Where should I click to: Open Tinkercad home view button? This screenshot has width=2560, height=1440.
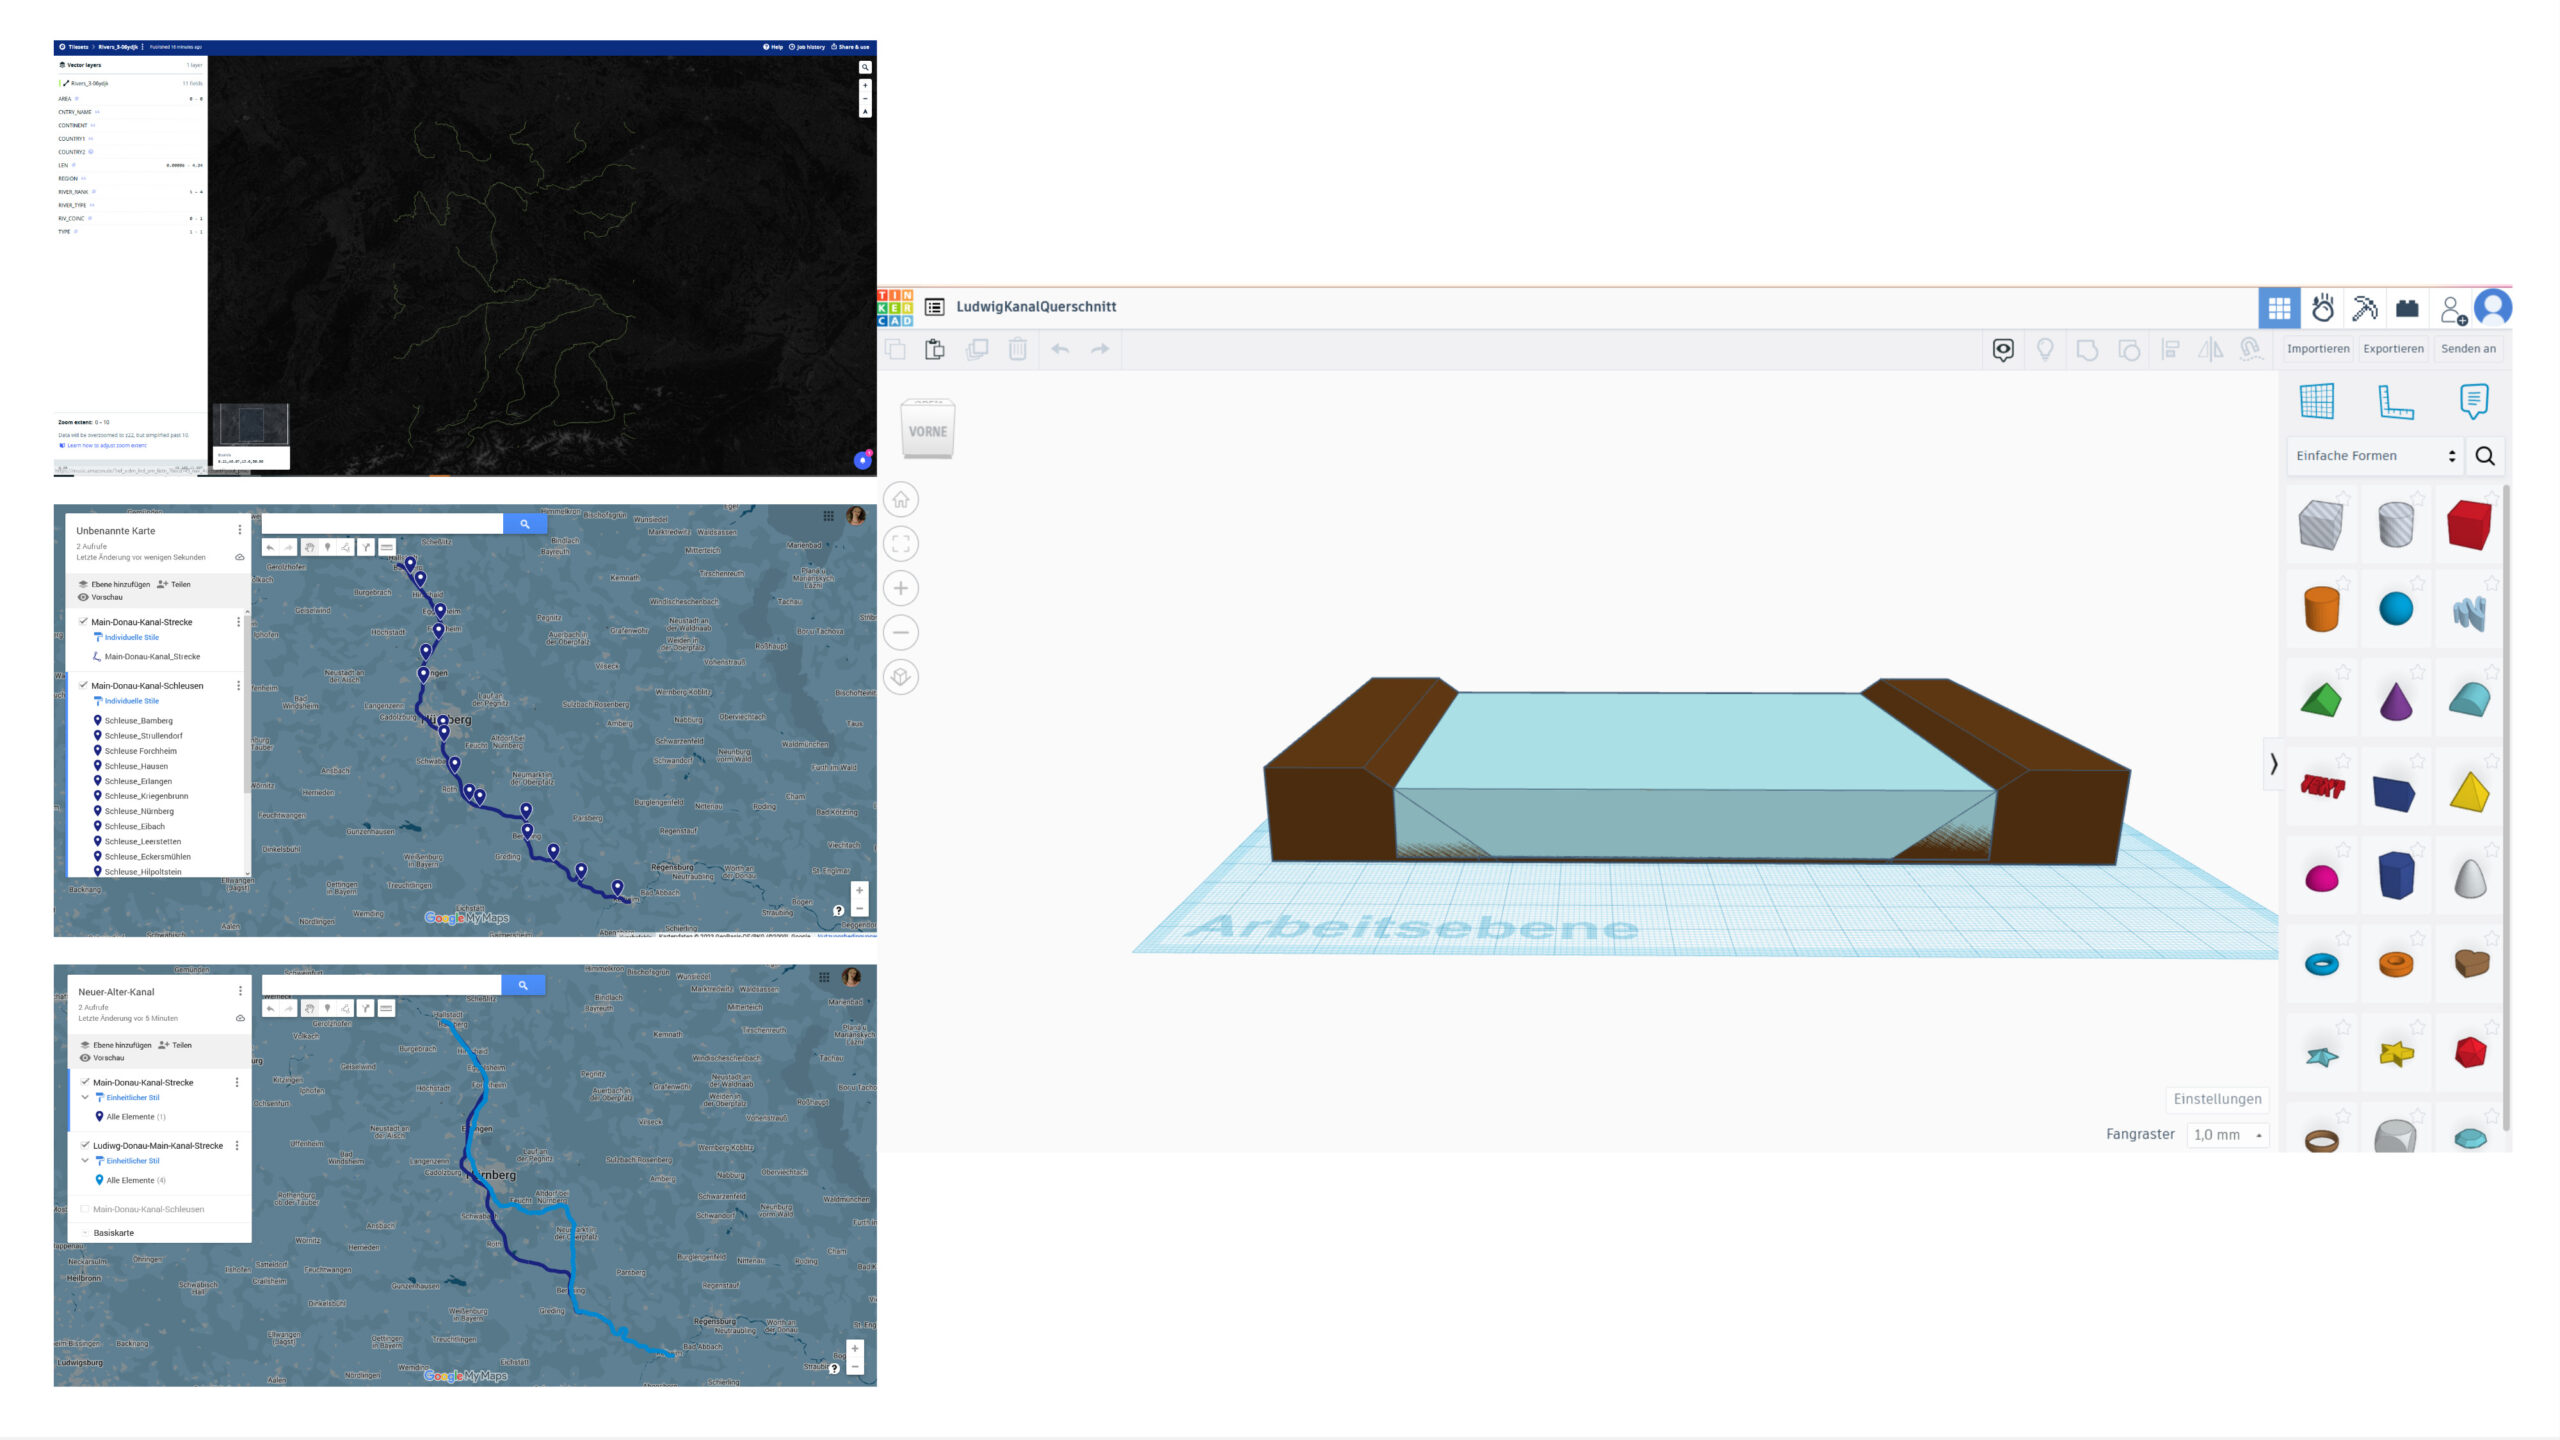(900, 500)
